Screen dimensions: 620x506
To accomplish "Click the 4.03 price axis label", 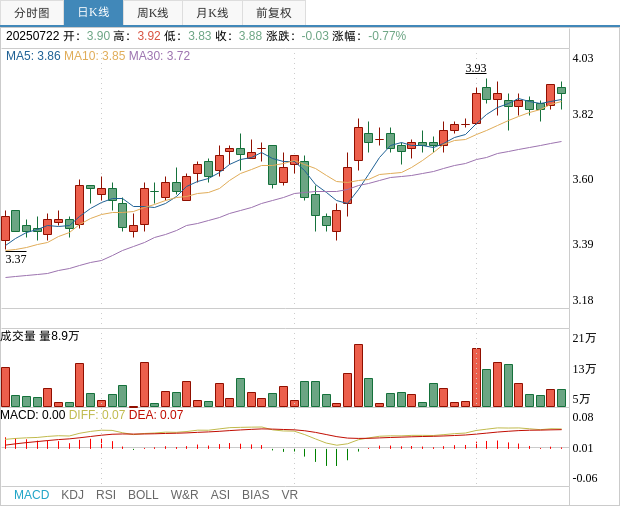I will pyautogui.click(x=583, y=59).
